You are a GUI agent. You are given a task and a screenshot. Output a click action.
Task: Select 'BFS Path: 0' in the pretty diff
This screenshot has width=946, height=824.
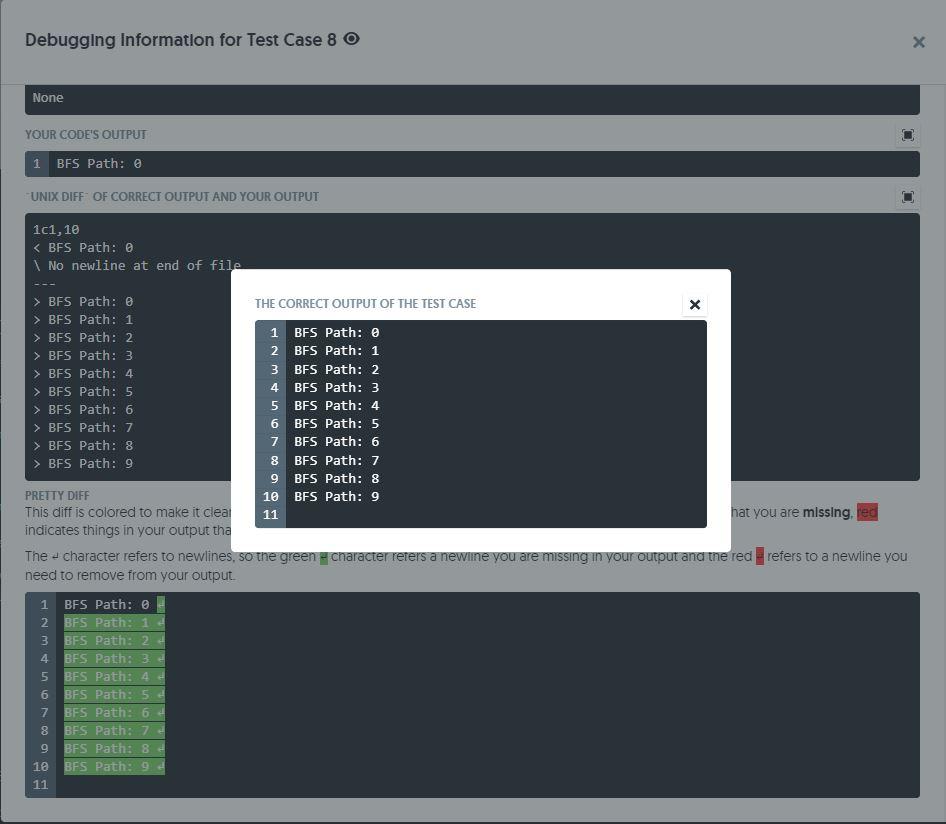click(x=107, y=605)
